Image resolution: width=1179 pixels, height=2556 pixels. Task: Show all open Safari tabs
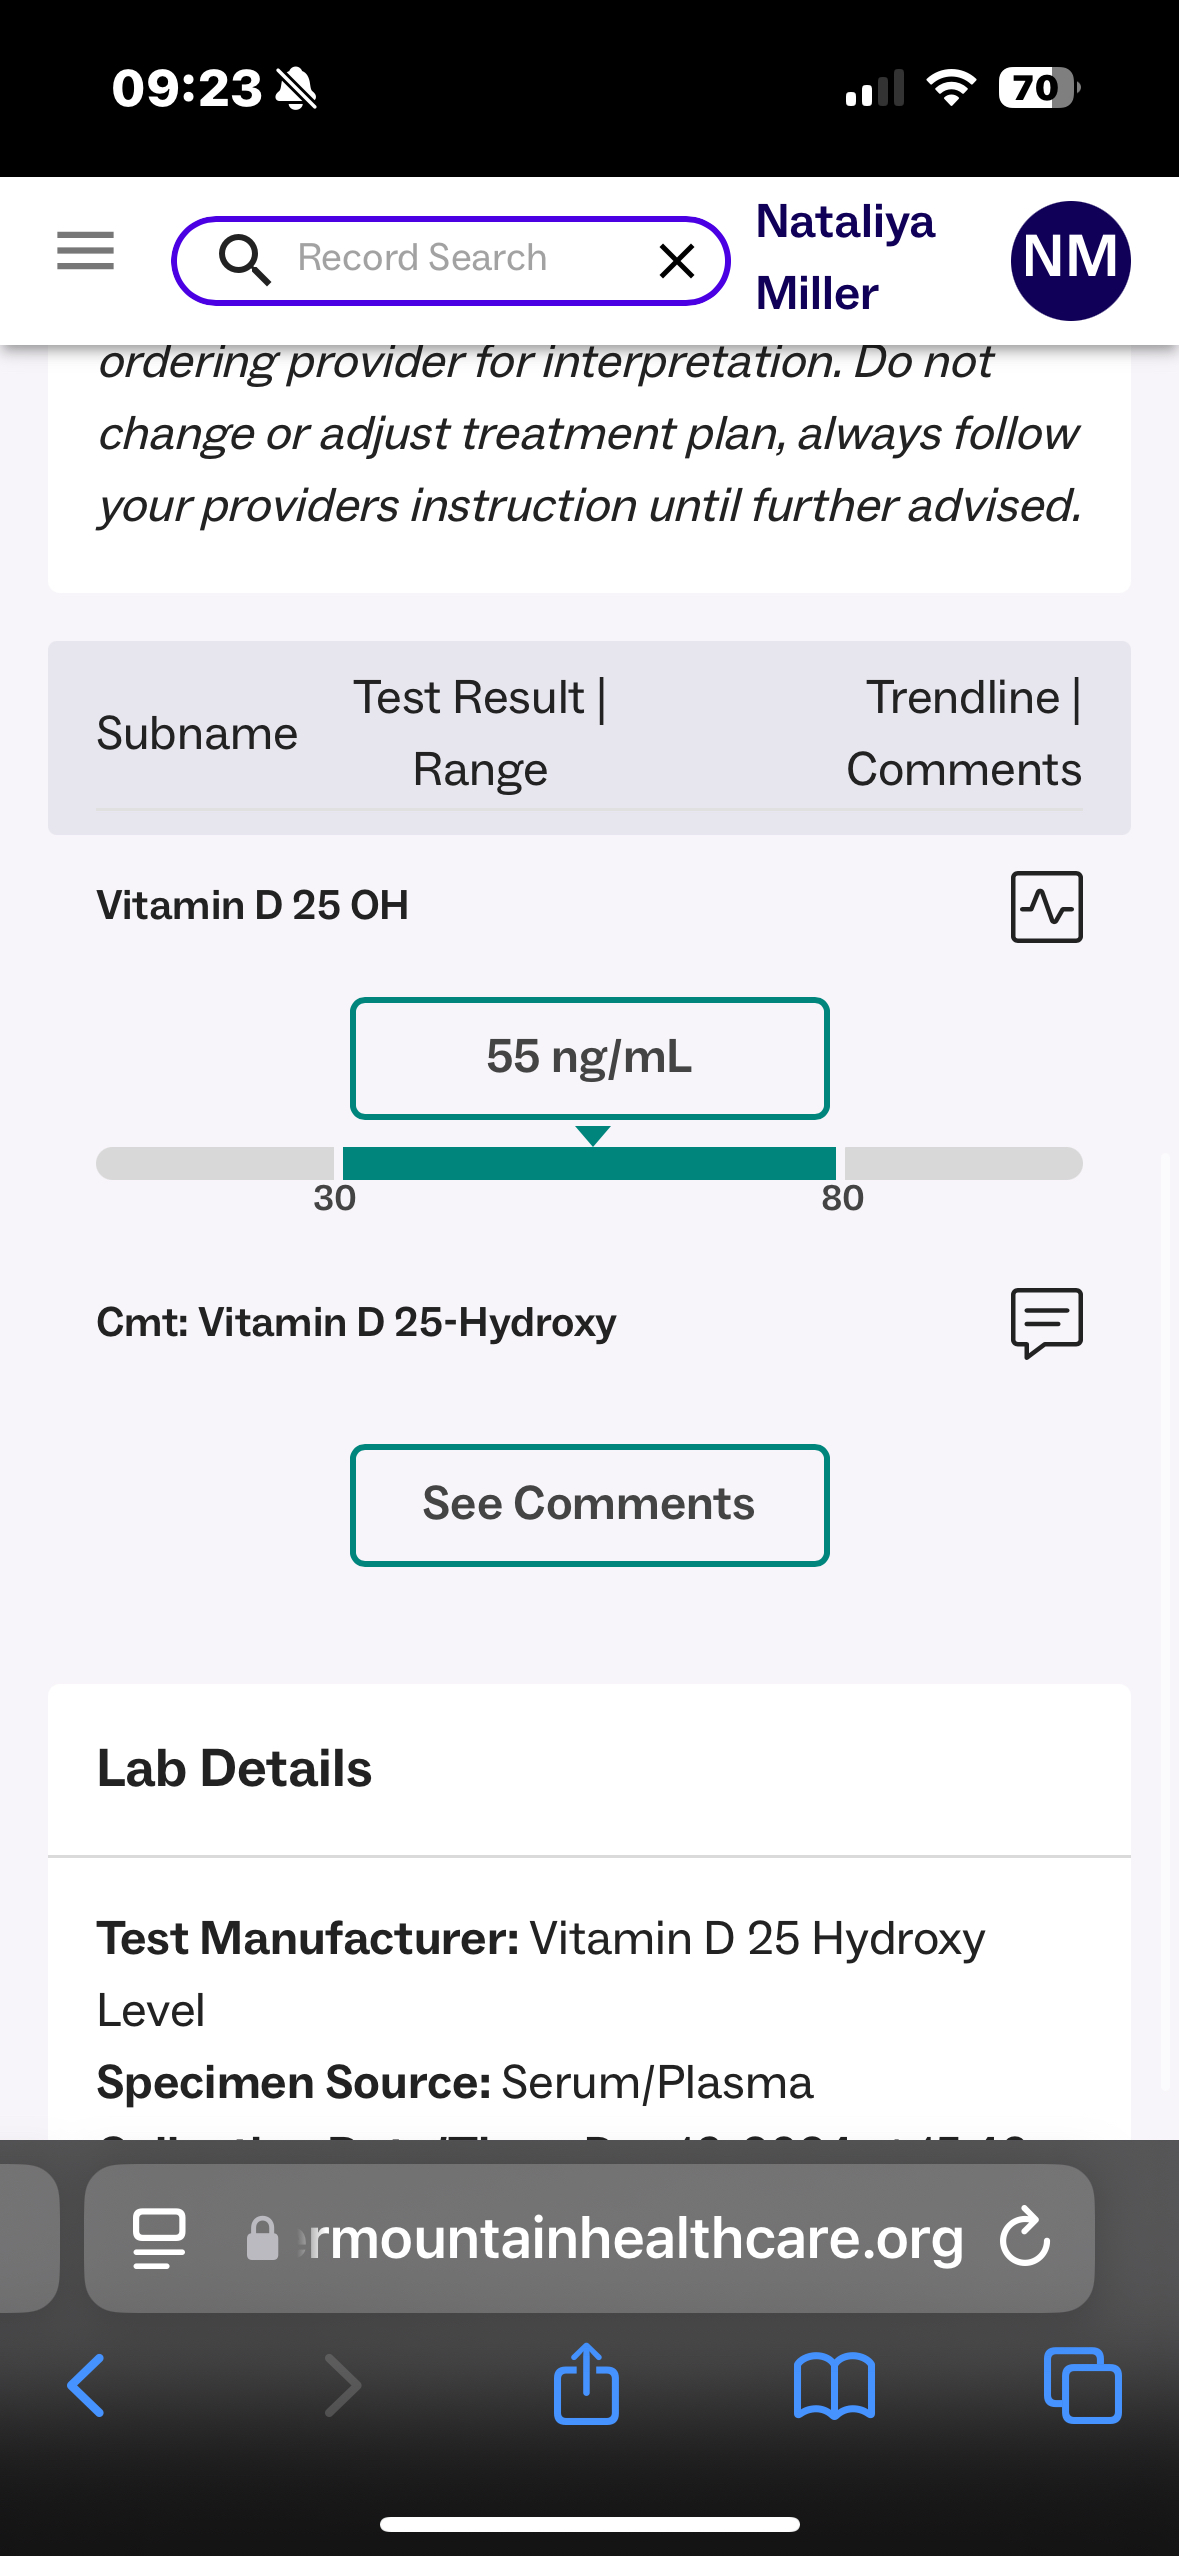tap(1082, 2386)
